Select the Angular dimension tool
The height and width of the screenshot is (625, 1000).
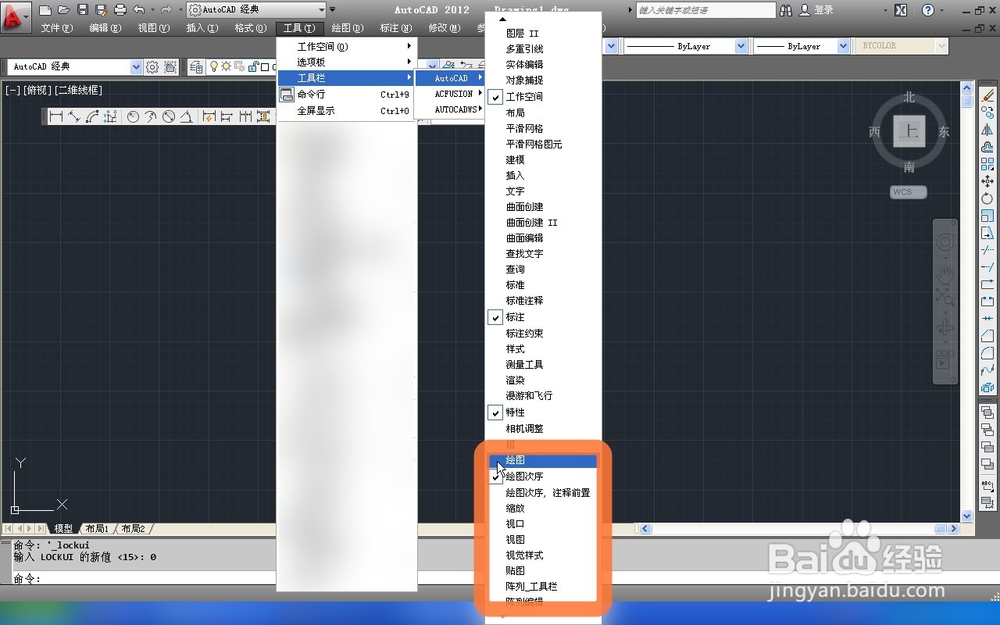186,116
